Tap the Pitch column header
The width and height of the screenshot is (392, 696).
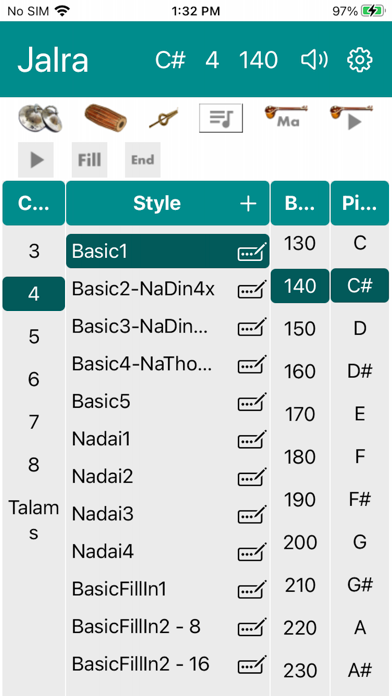(x=360, y=203)
